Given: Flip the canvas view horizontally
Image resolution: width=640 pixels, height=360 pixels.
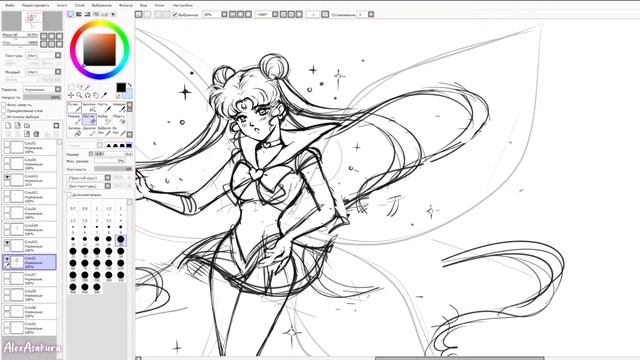Looking at the screenshot, I should tap(325, 14).
